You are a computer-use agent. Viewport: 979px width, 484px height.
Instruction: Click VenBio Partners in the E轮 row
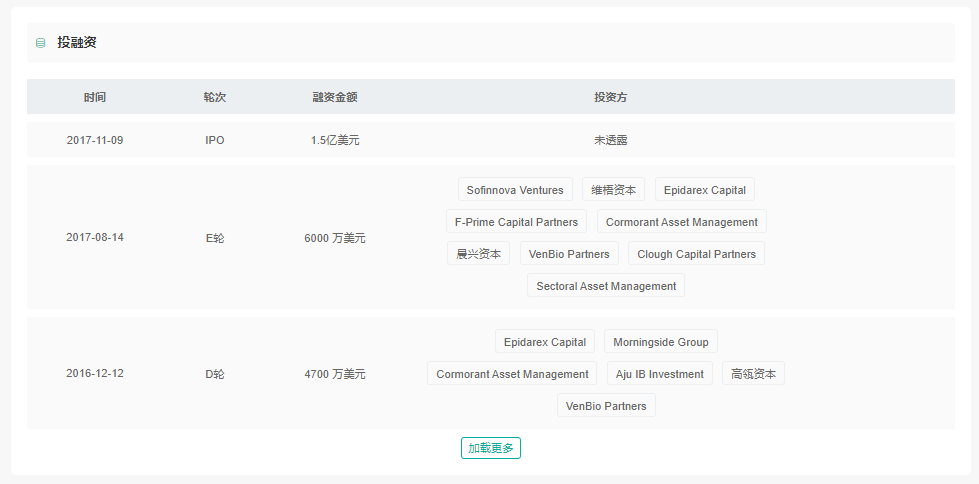pos(569,254)
